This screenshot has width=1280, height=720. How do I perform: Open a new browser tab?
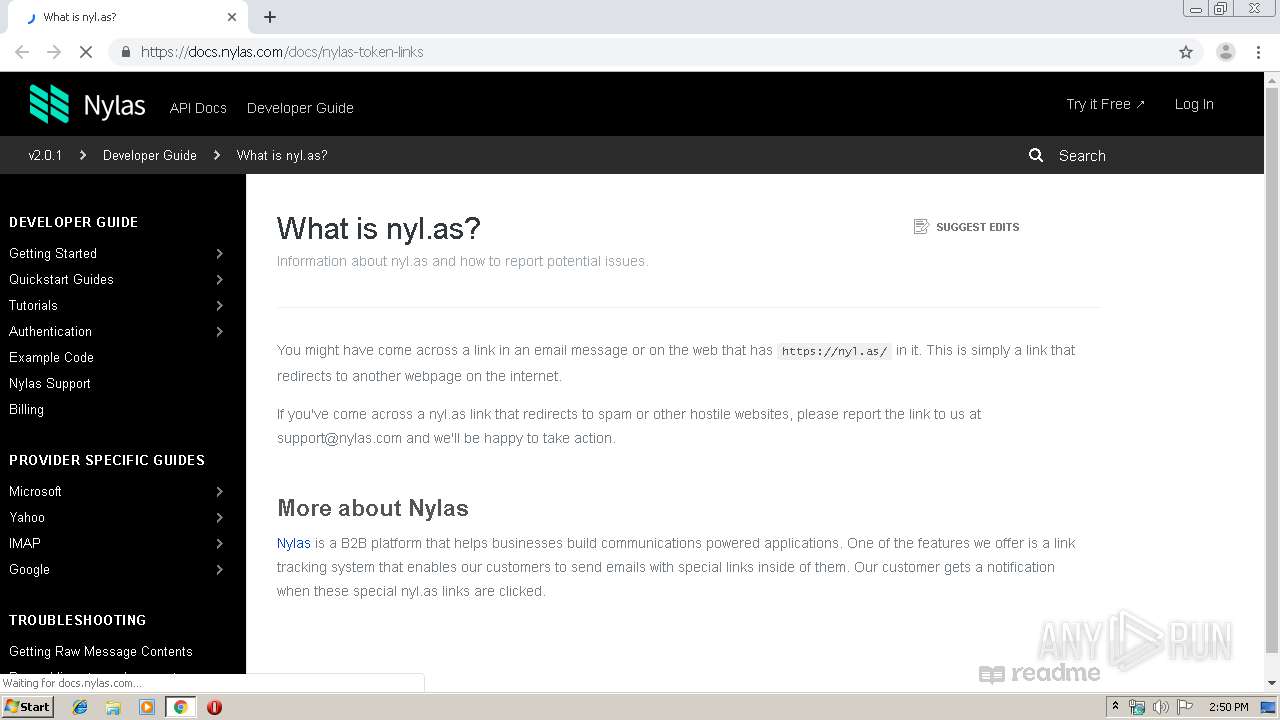click(x=270, y=17)
